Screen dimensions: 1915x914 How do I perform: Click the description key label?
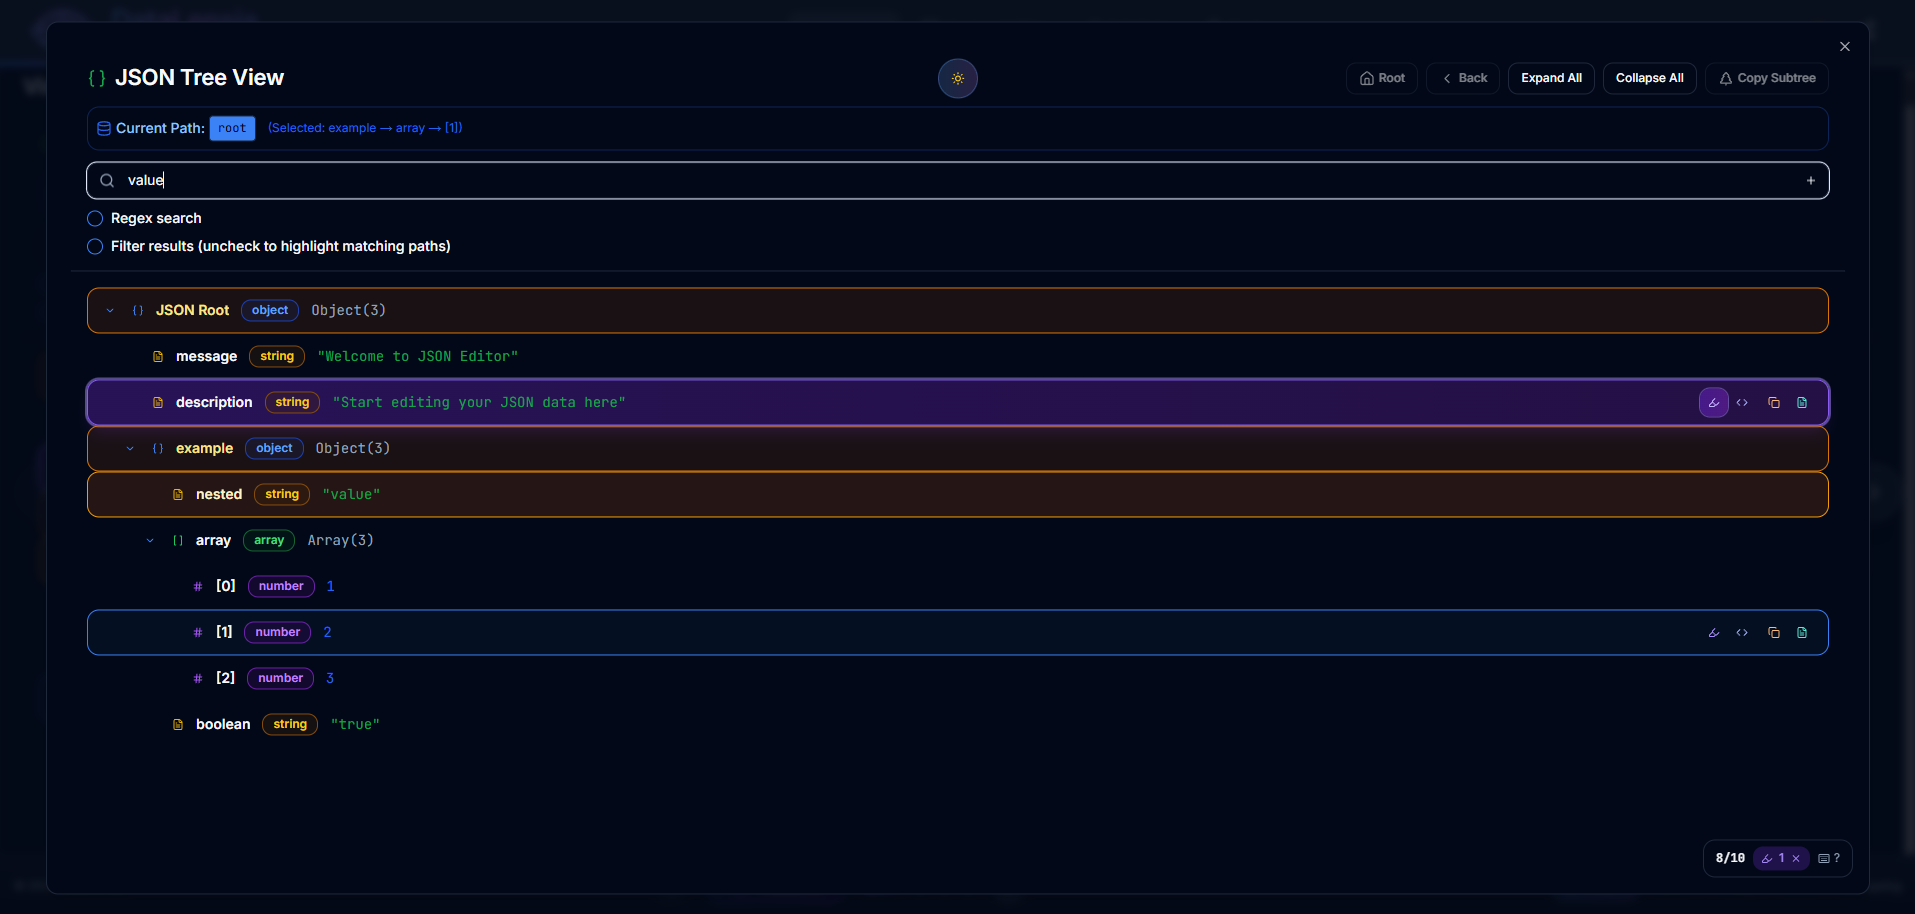pyautogui.click(x=214, y=403)
